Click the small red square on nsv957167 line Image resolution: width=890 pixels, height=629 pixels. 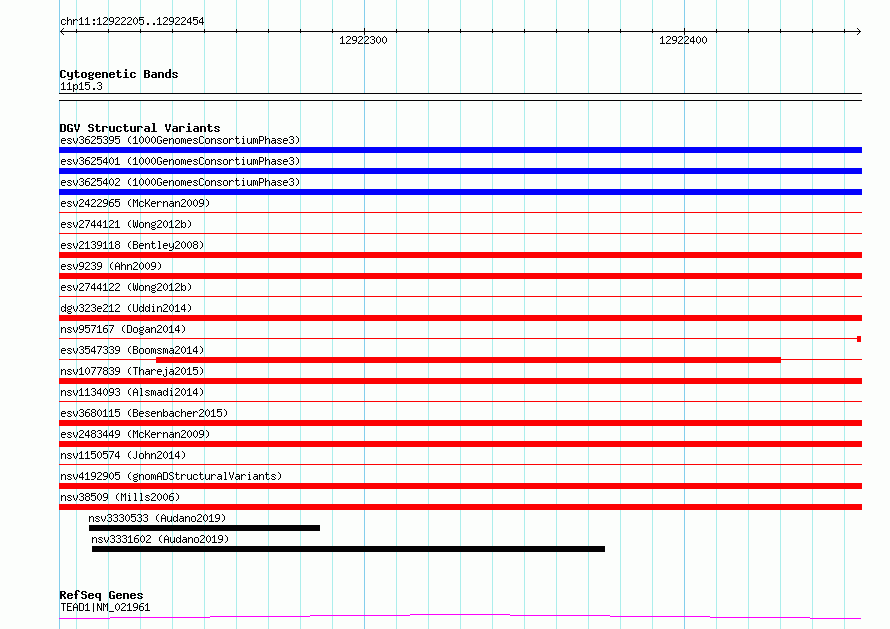[x=859, y=339]
